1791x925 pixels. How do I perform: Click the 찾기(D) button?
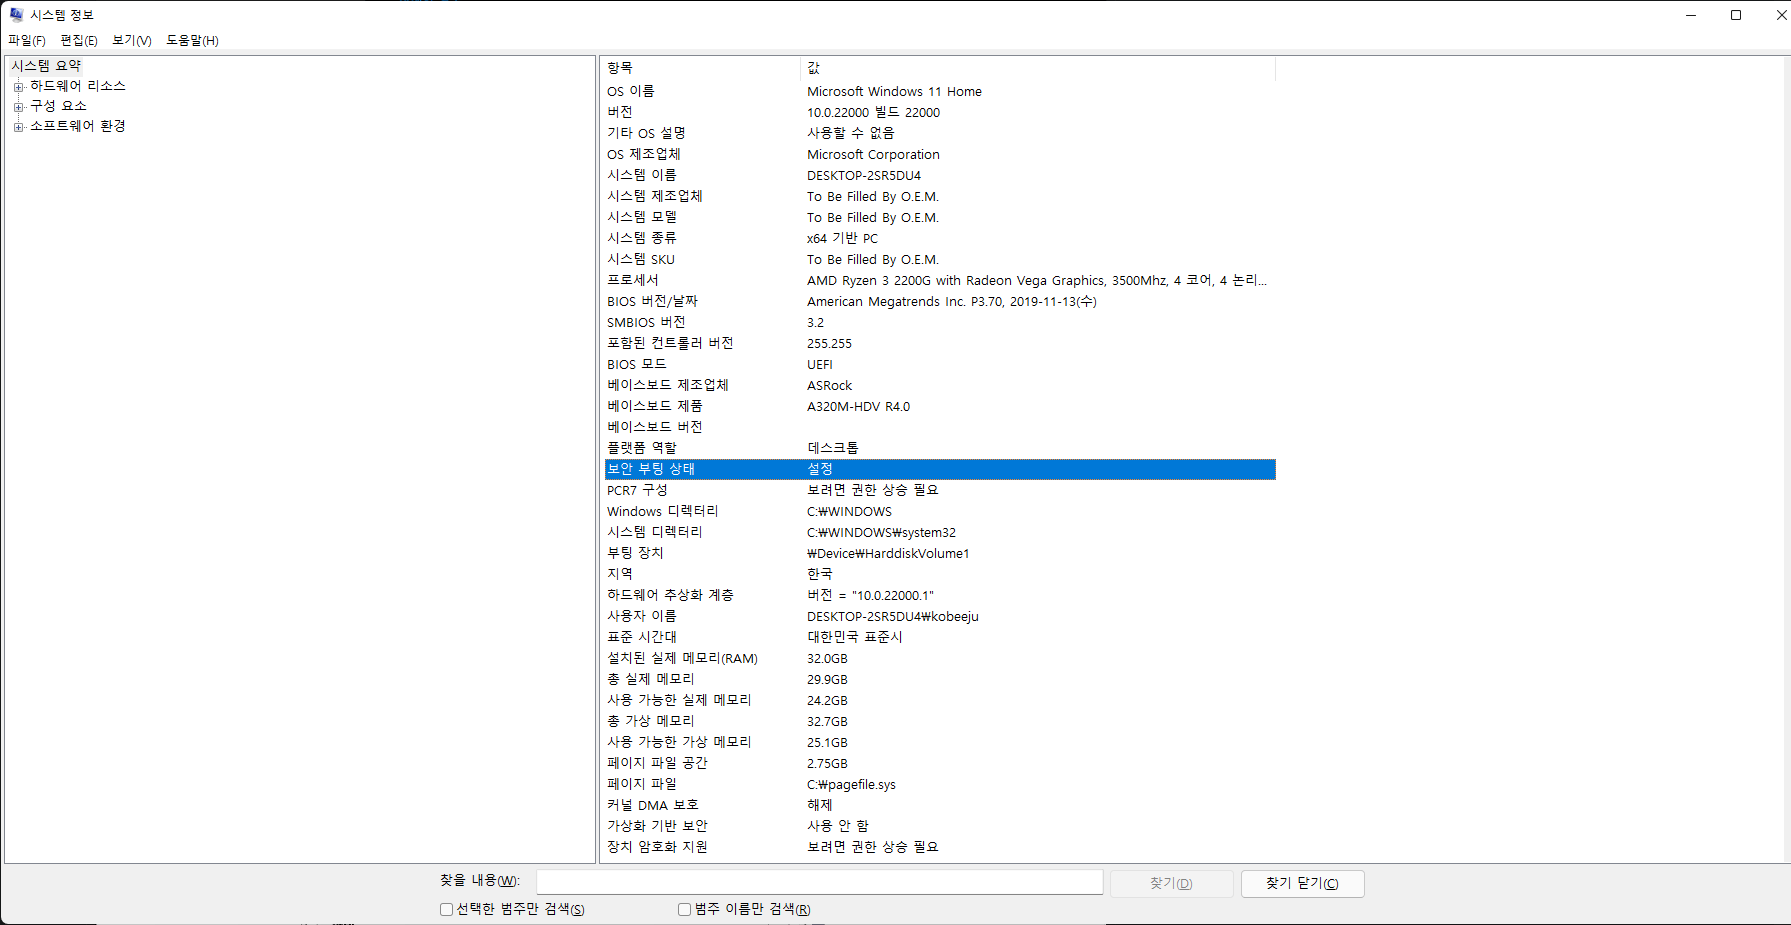click(x=1171, y=883)
